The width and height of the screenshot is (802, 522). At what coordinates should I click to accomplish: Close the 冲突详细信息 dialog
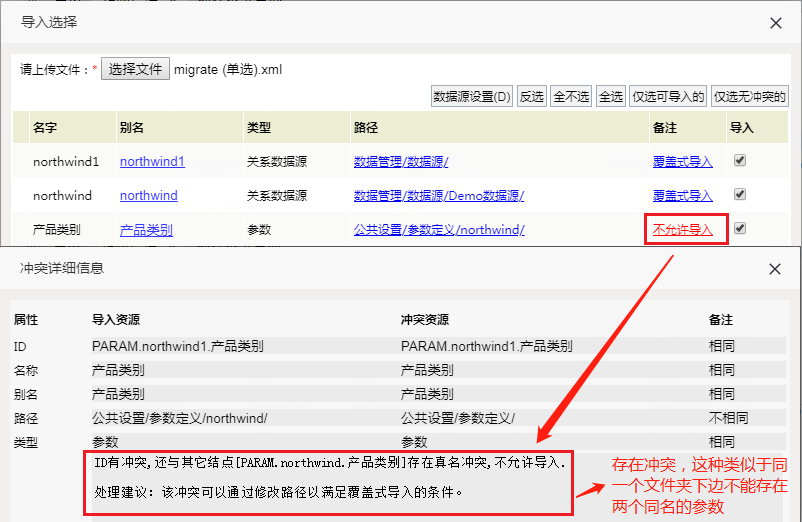click(774, 269)
